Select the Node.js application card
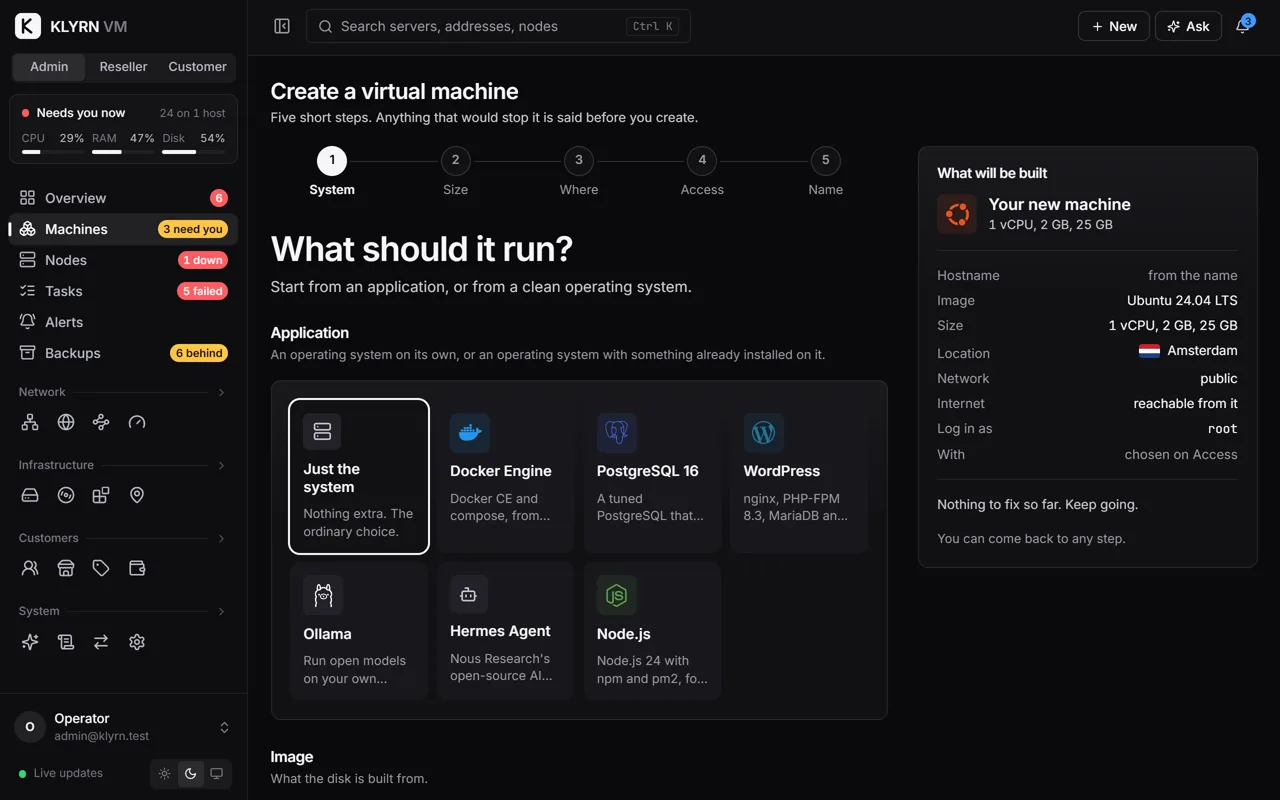Screen dimensions: 1280x800 pos(653,630)
